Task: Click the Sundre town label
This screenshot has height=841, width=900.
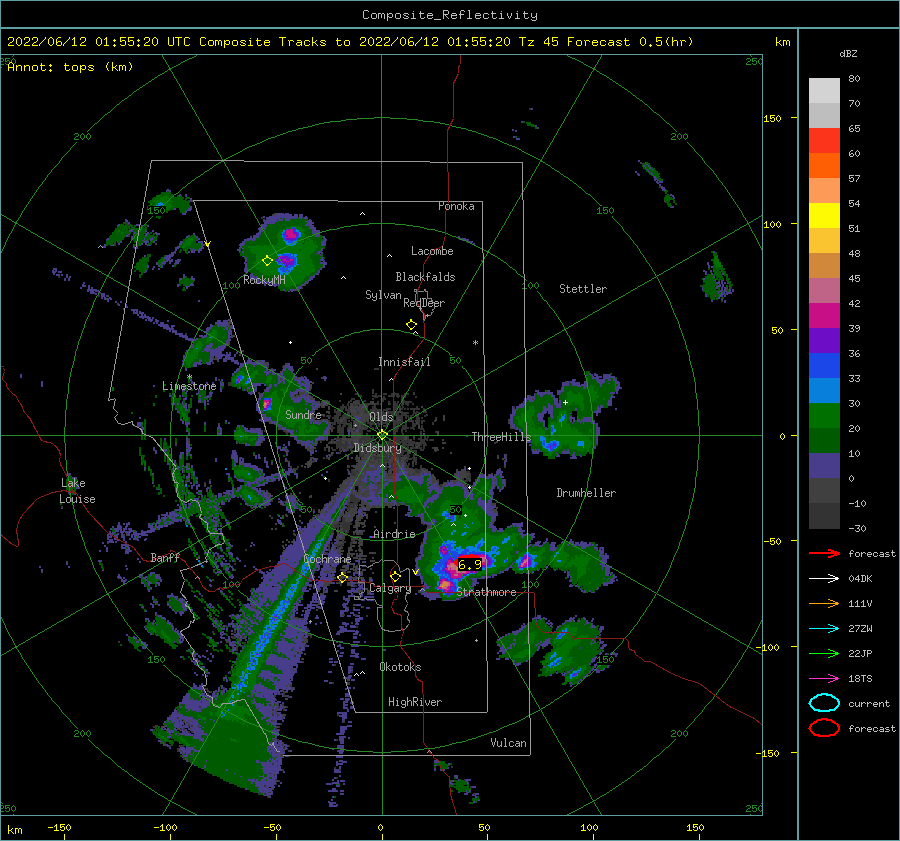Action: point(304,414)
